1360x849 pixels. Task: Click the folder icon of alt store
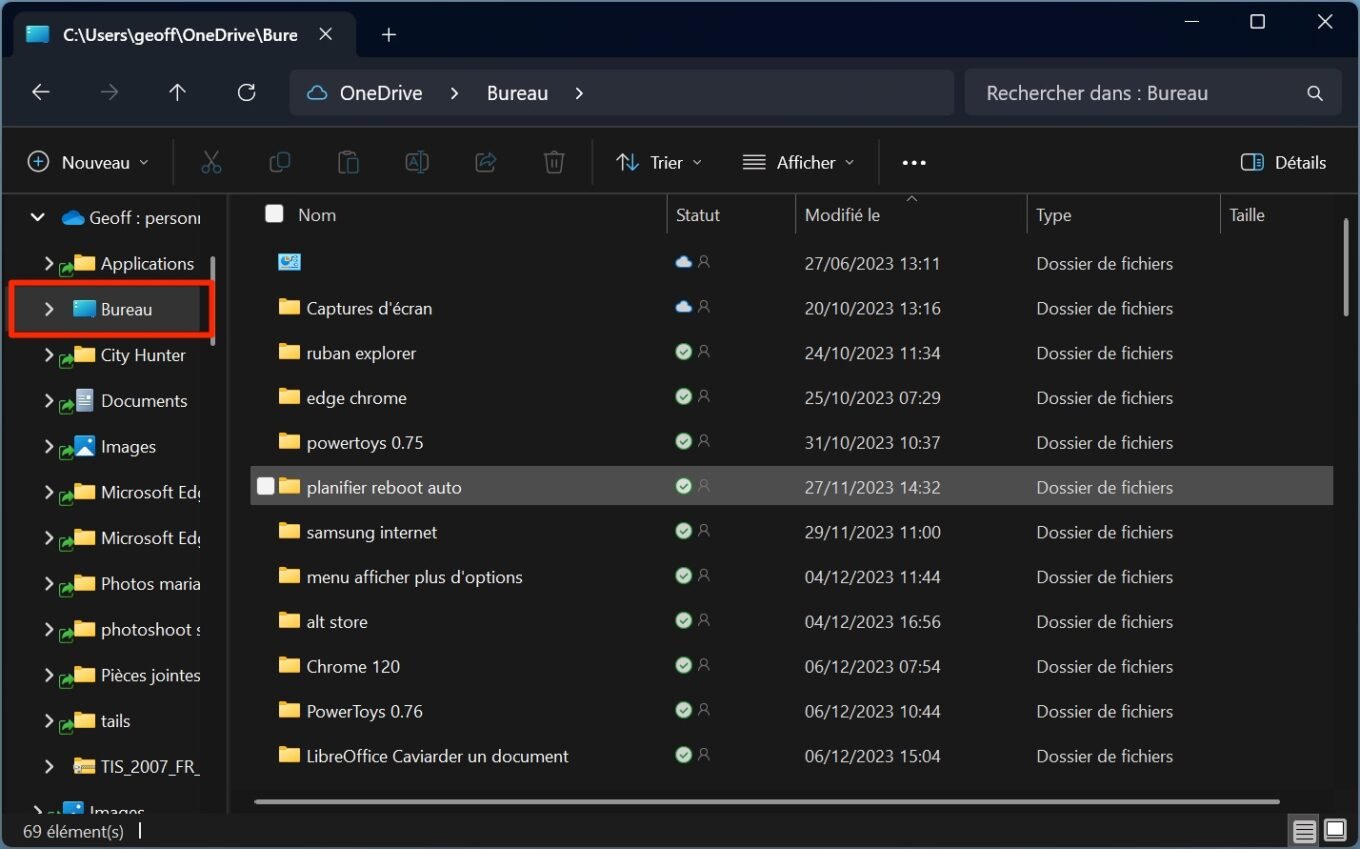289,621
